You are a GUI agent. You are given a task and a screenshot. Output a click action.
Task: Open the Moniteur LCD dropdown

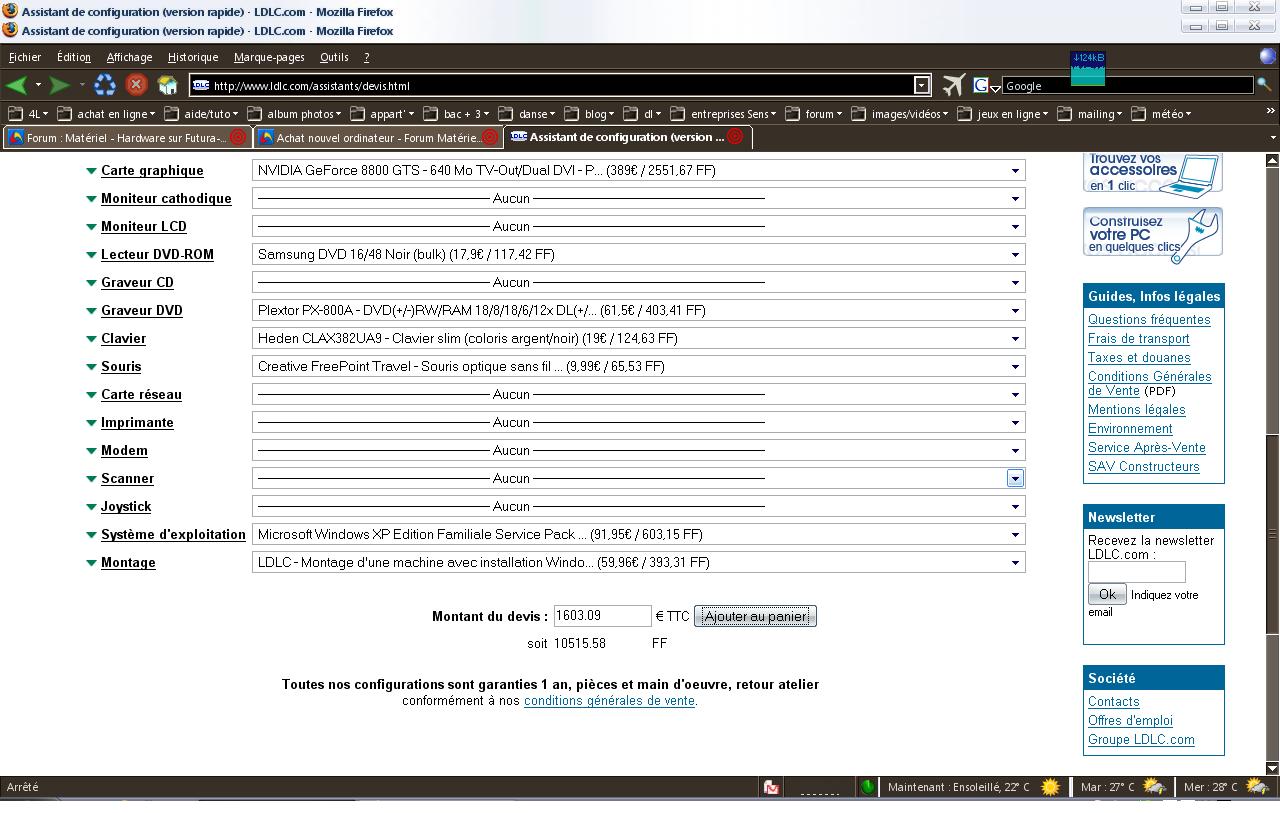(638, 227)
